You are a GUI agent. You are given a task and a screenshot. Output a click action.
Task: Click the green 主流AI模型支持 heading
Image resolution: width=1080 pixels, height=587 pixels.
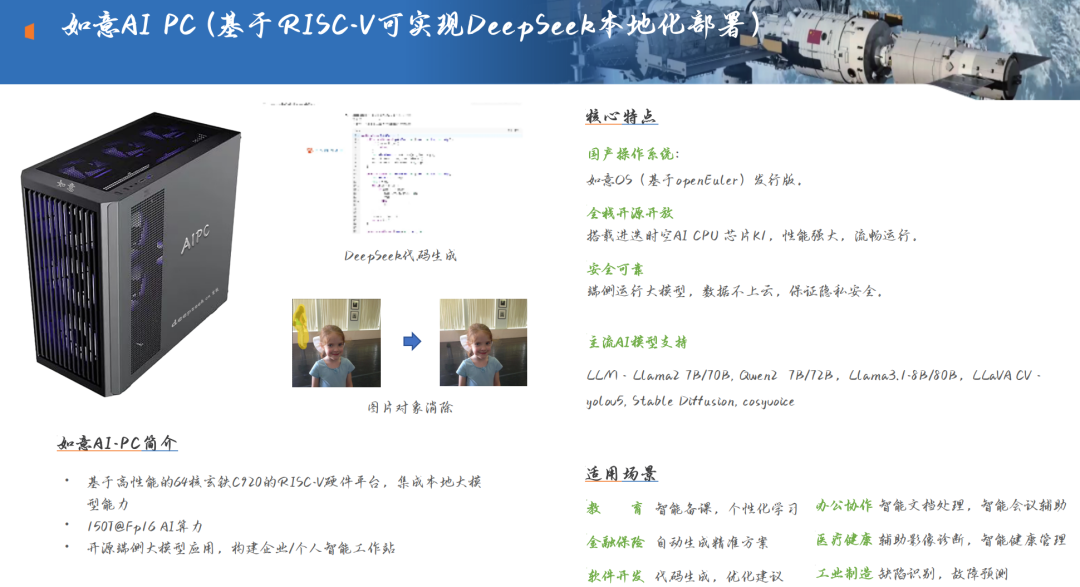(637, 342)
